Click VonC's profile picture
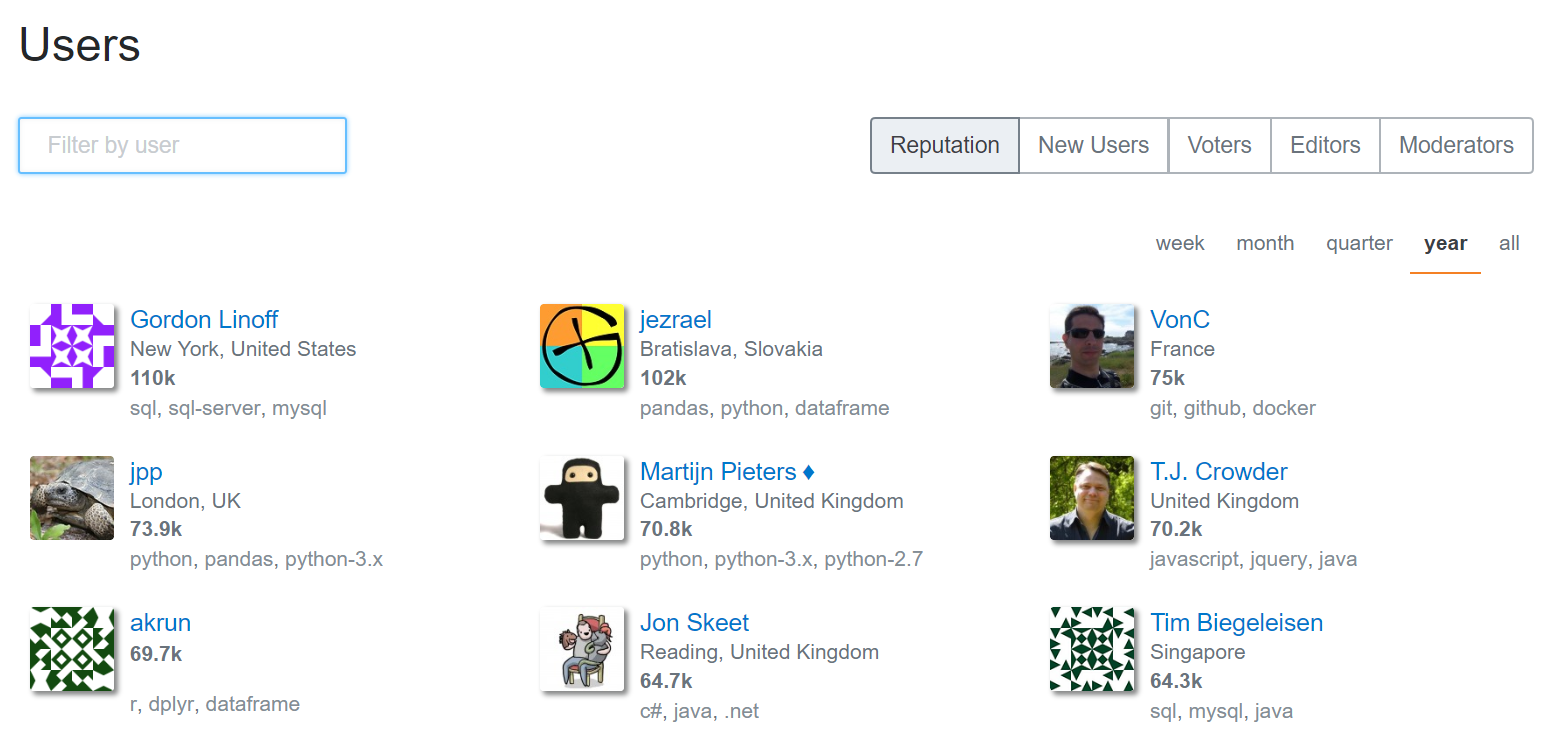The height and width of the screenshot is (741, 1564). [1092, 346]
